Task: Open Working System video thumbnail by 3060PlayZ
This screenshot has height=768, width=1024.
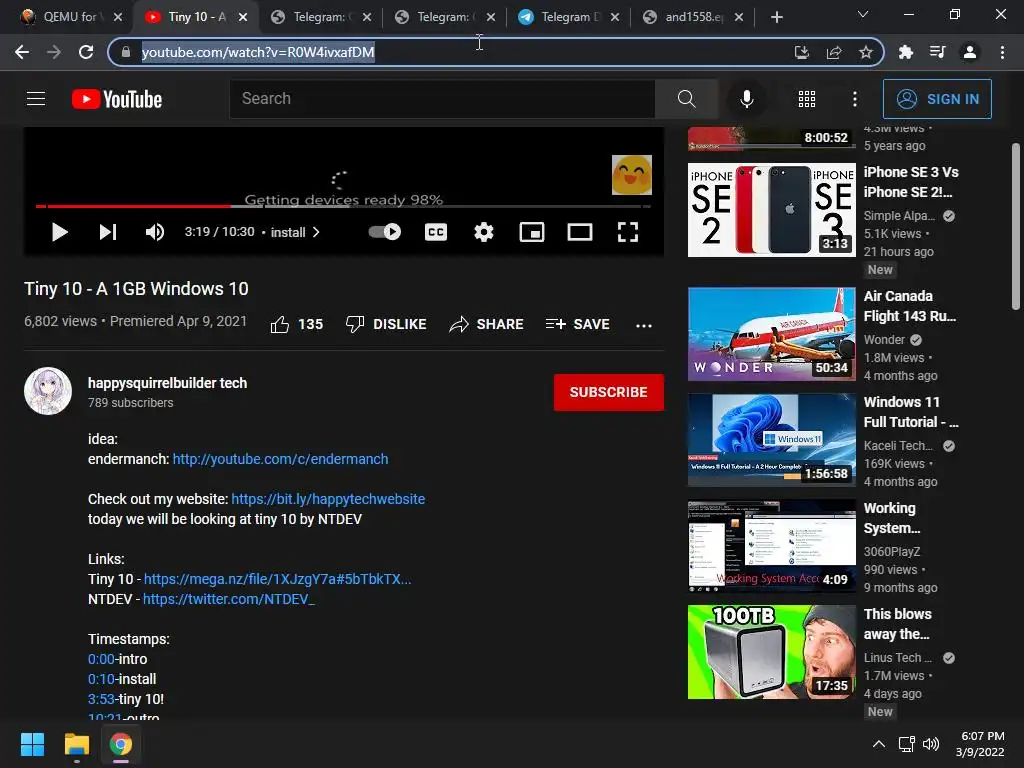Action: tap(771, 546)
